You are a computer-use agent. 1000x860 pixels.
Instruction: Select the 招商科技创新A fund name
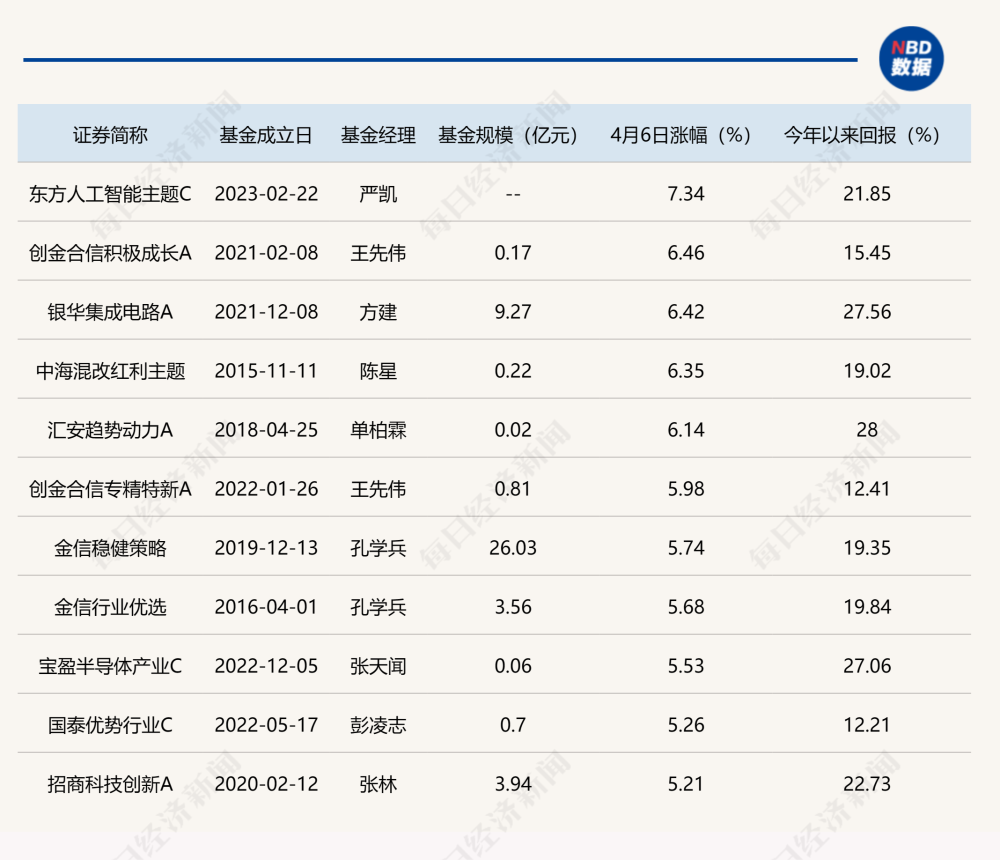coord(110,784)
